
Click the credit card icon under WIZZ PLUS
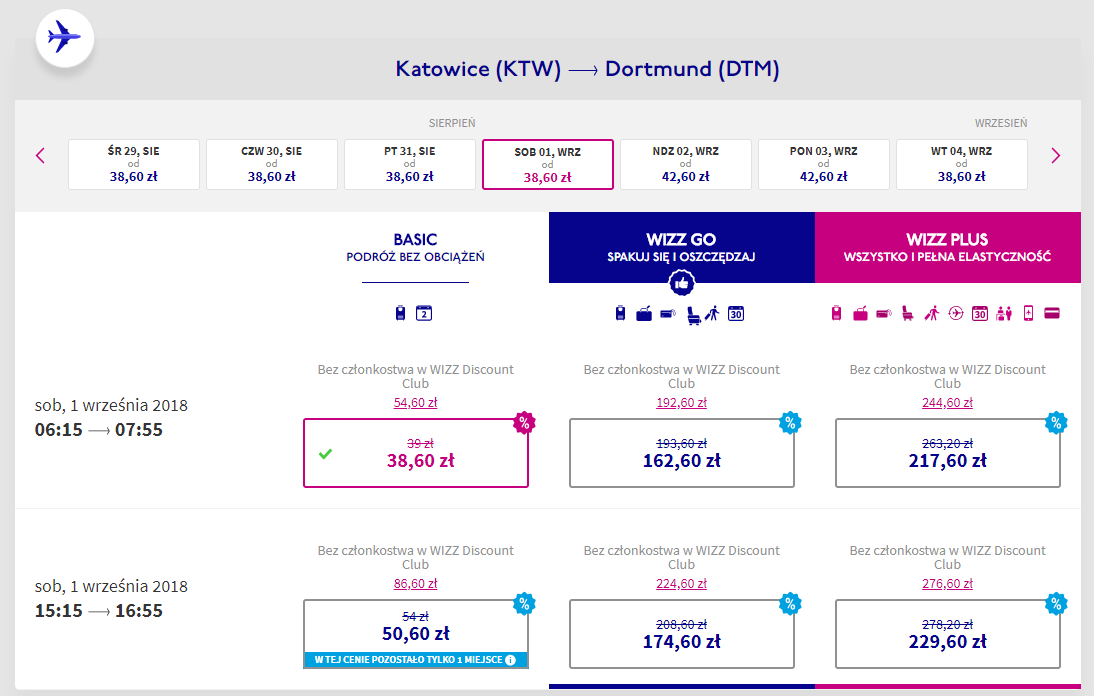pyautogui.click(x=1051, y=313)
